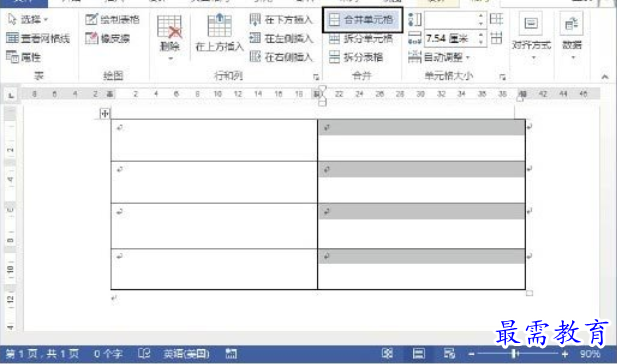Select the 橡皮擦 eraser tool
617x364 pixels.
(x=108, y=38)
